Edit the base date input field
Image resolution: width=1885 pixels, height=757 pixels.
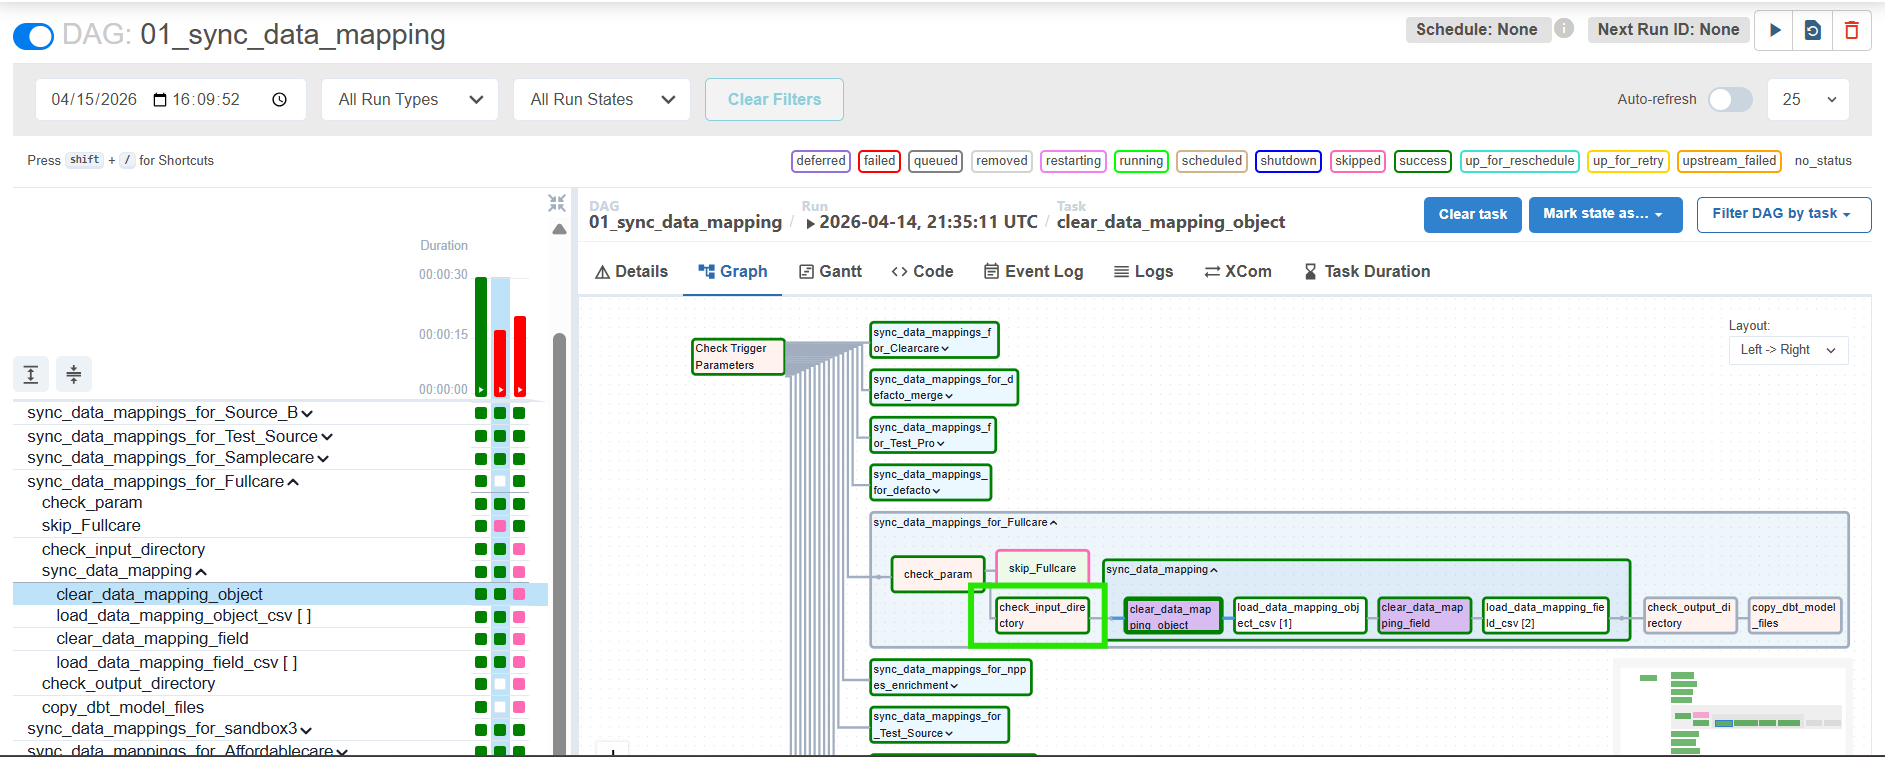pos(171,100)
